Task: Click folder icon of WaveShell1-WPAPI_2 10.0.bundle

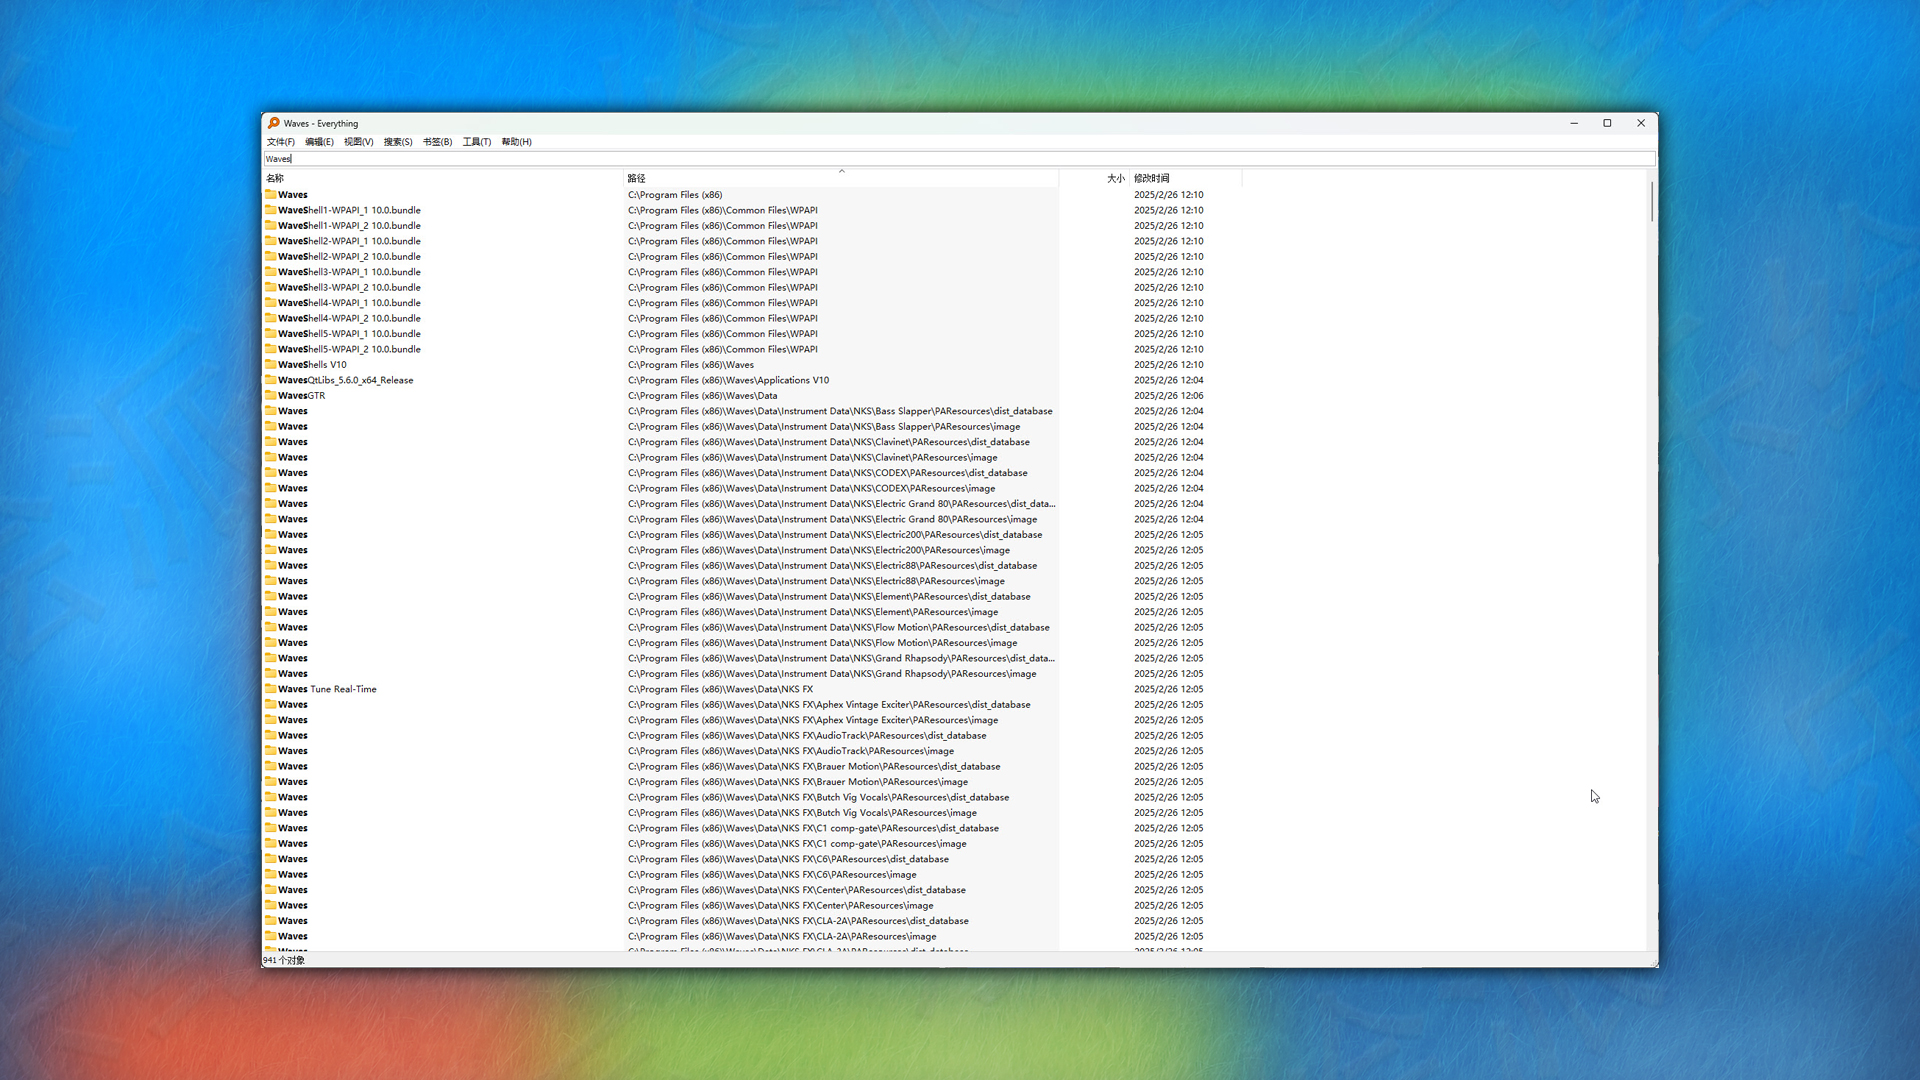Action: (x=270, y=226)
